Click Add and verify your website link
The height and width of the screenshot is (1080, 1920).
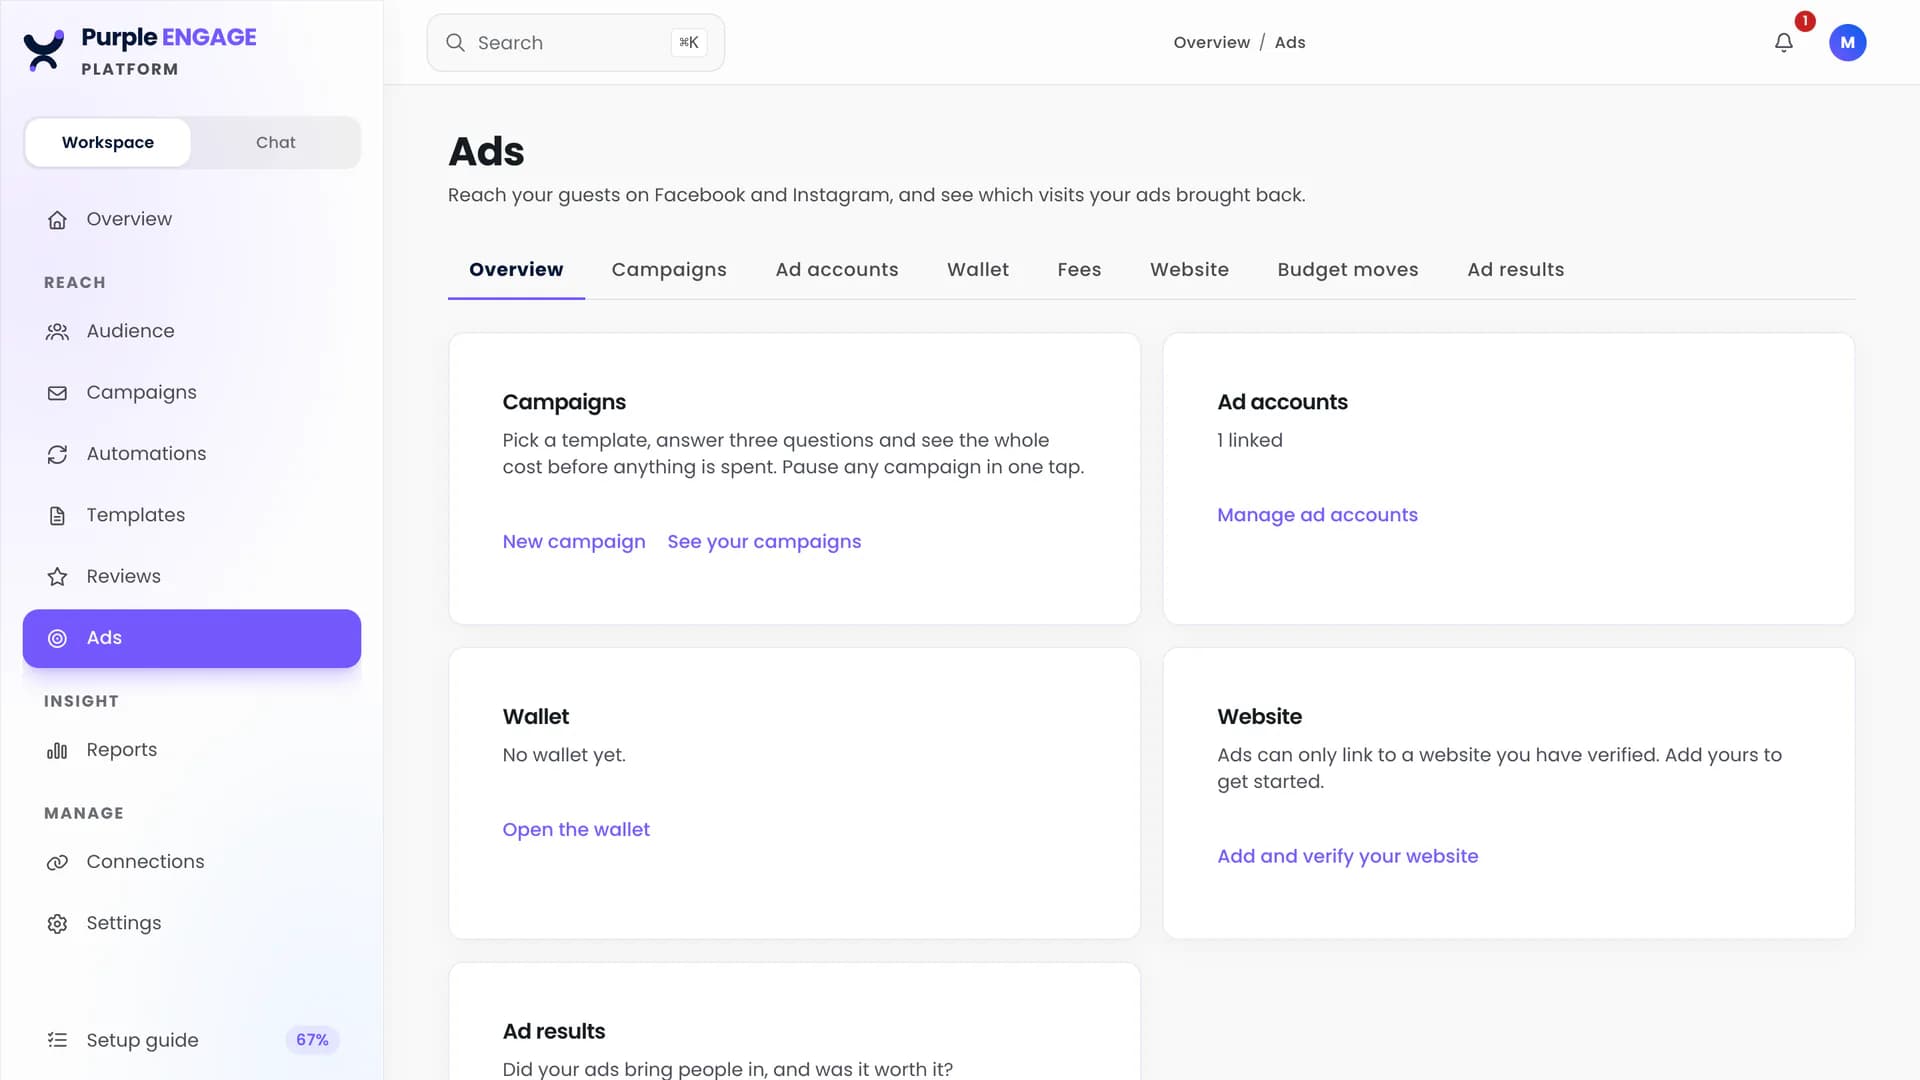[1347, 857]
